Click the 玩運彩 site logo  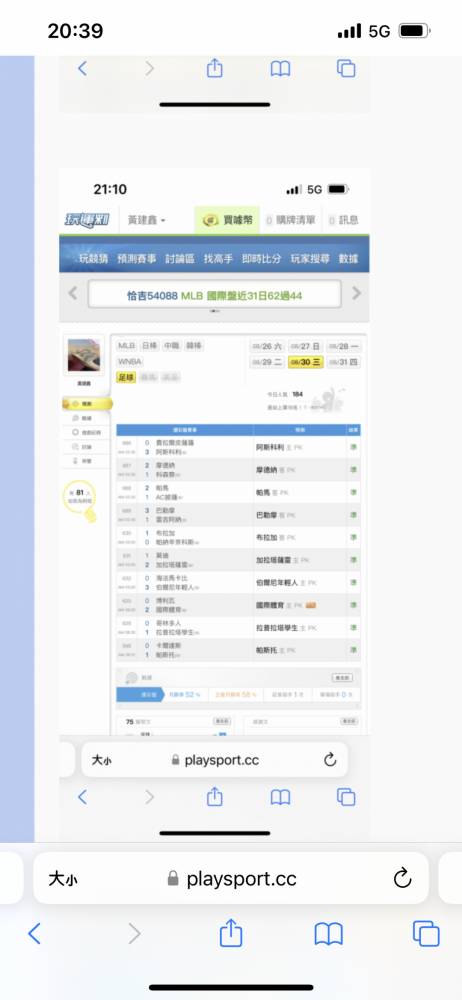(x=87, y=221)
